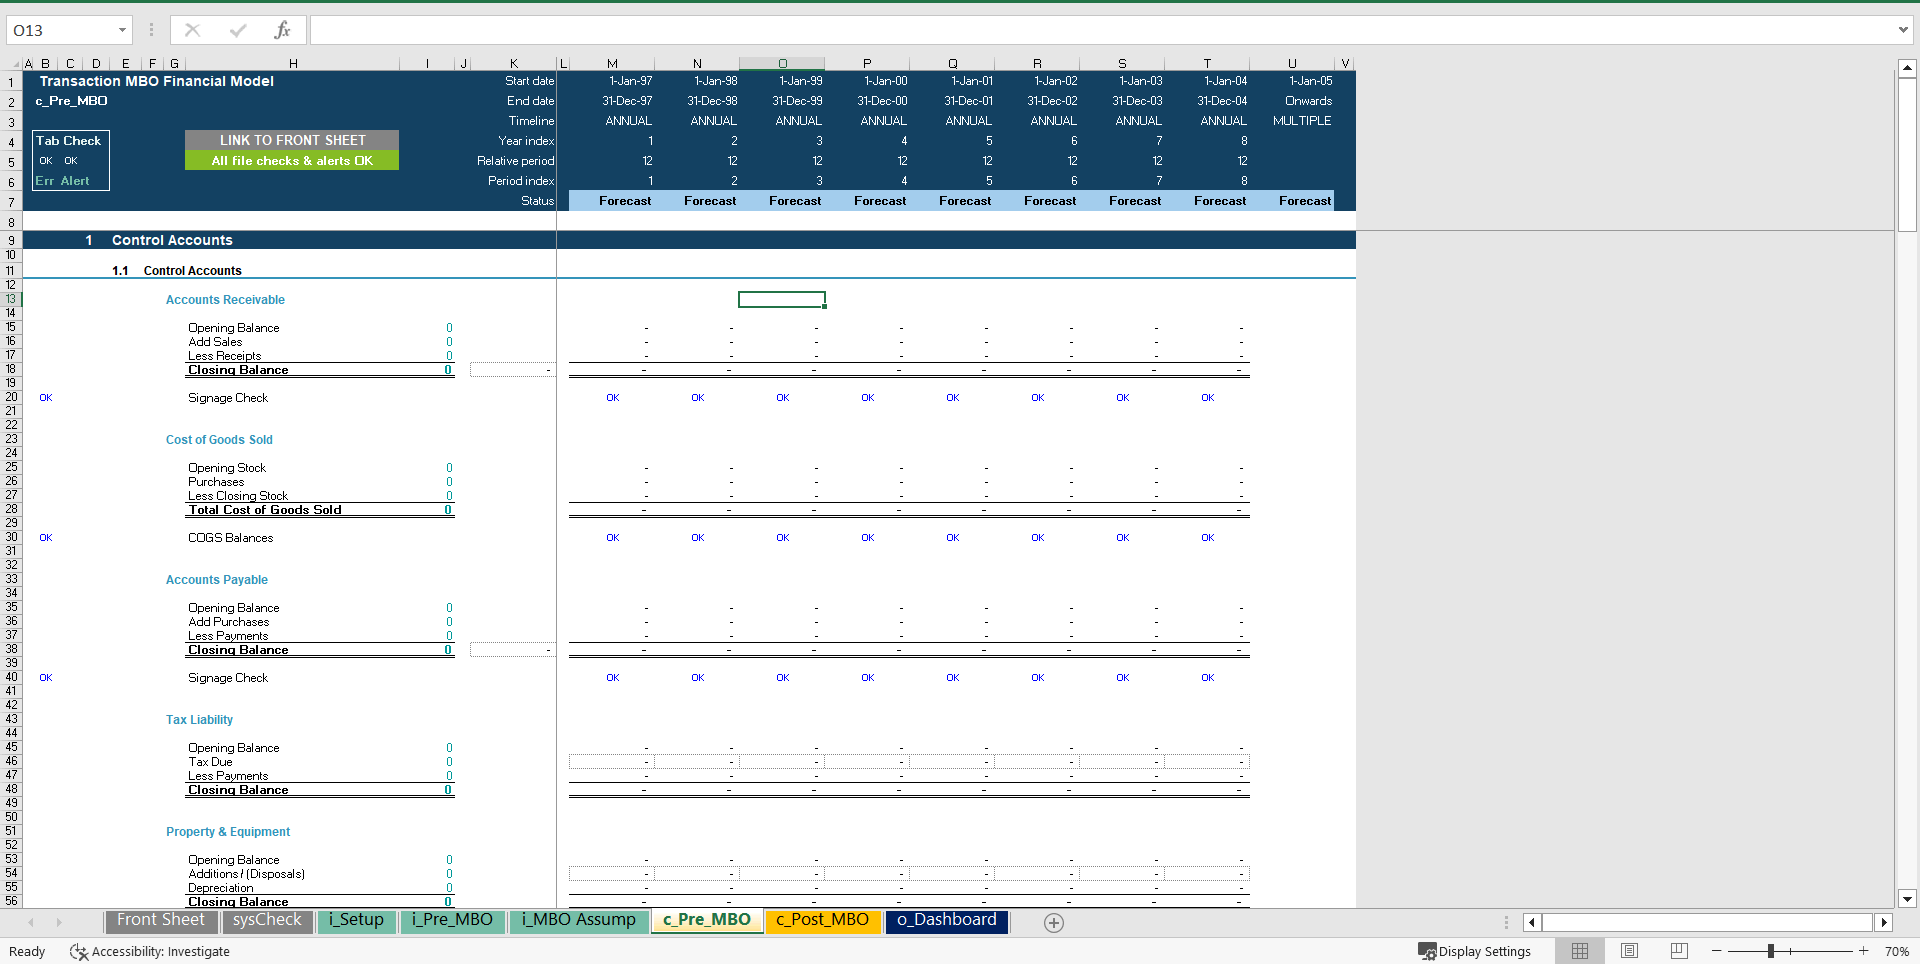Click the tab bar split handle dots

(1506, 923)
